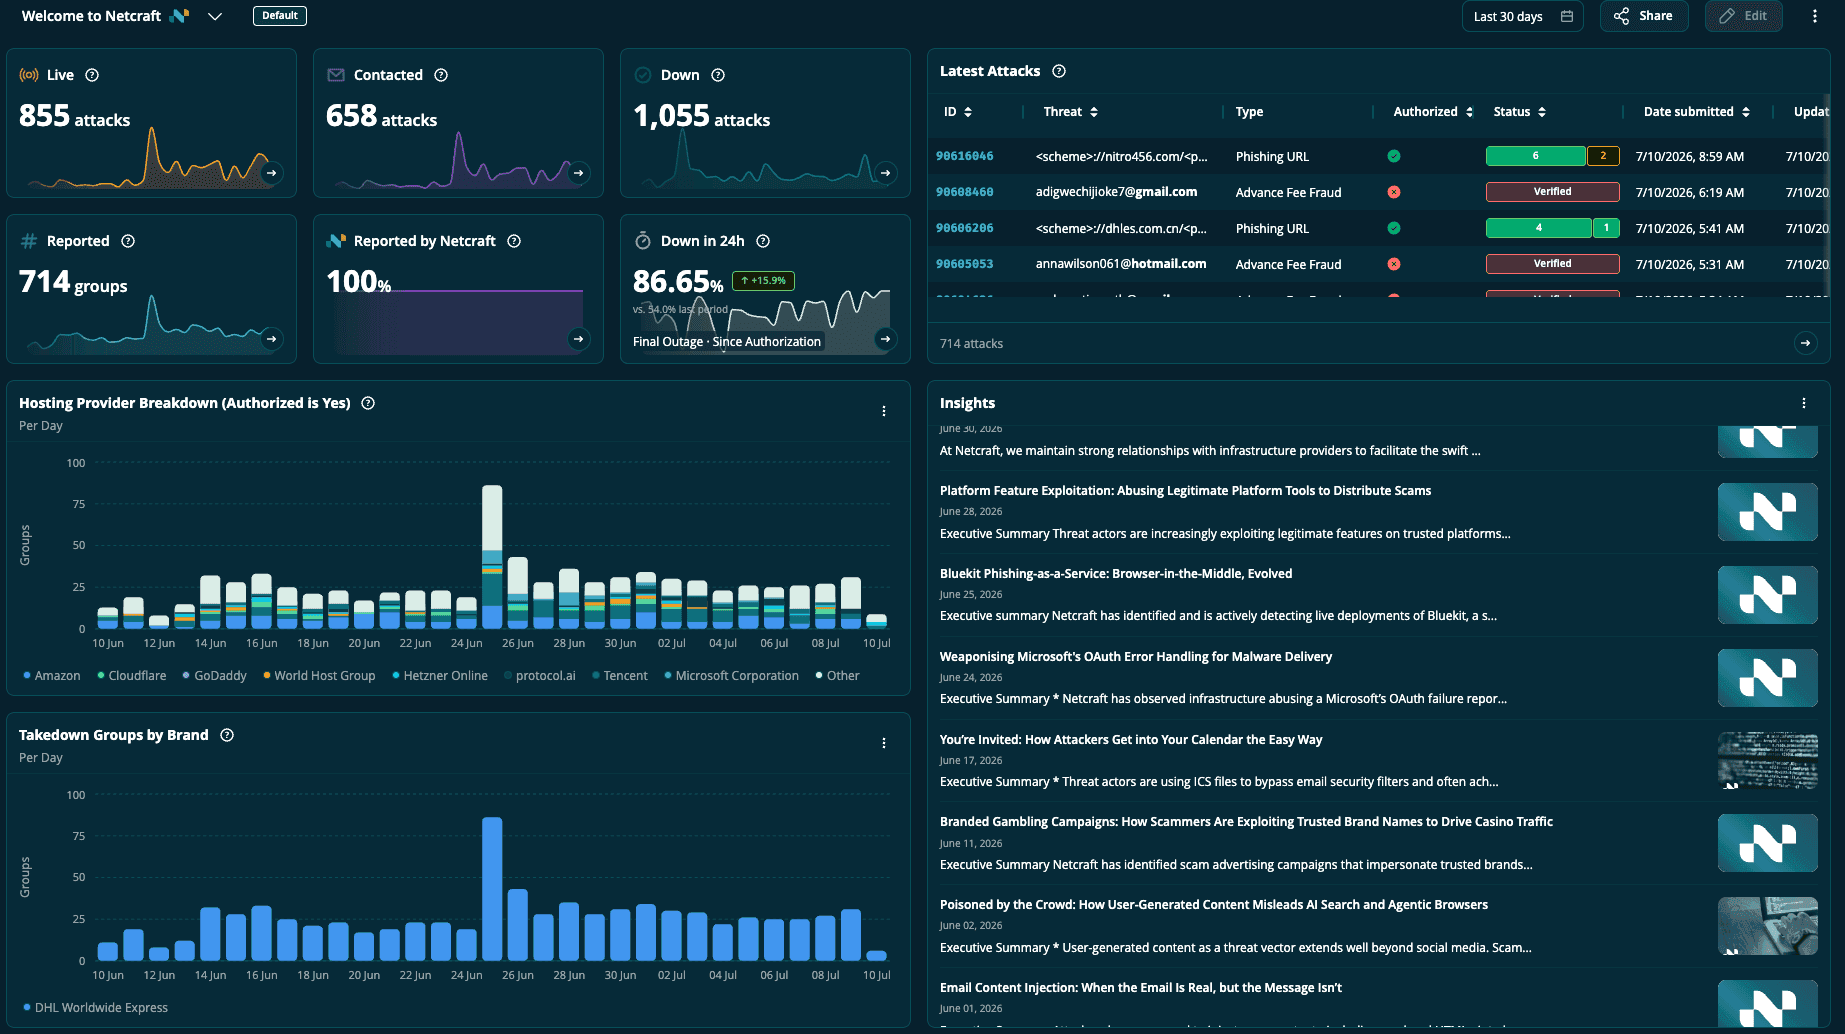Click the Default dashboard badge

(x=280, y=16)
